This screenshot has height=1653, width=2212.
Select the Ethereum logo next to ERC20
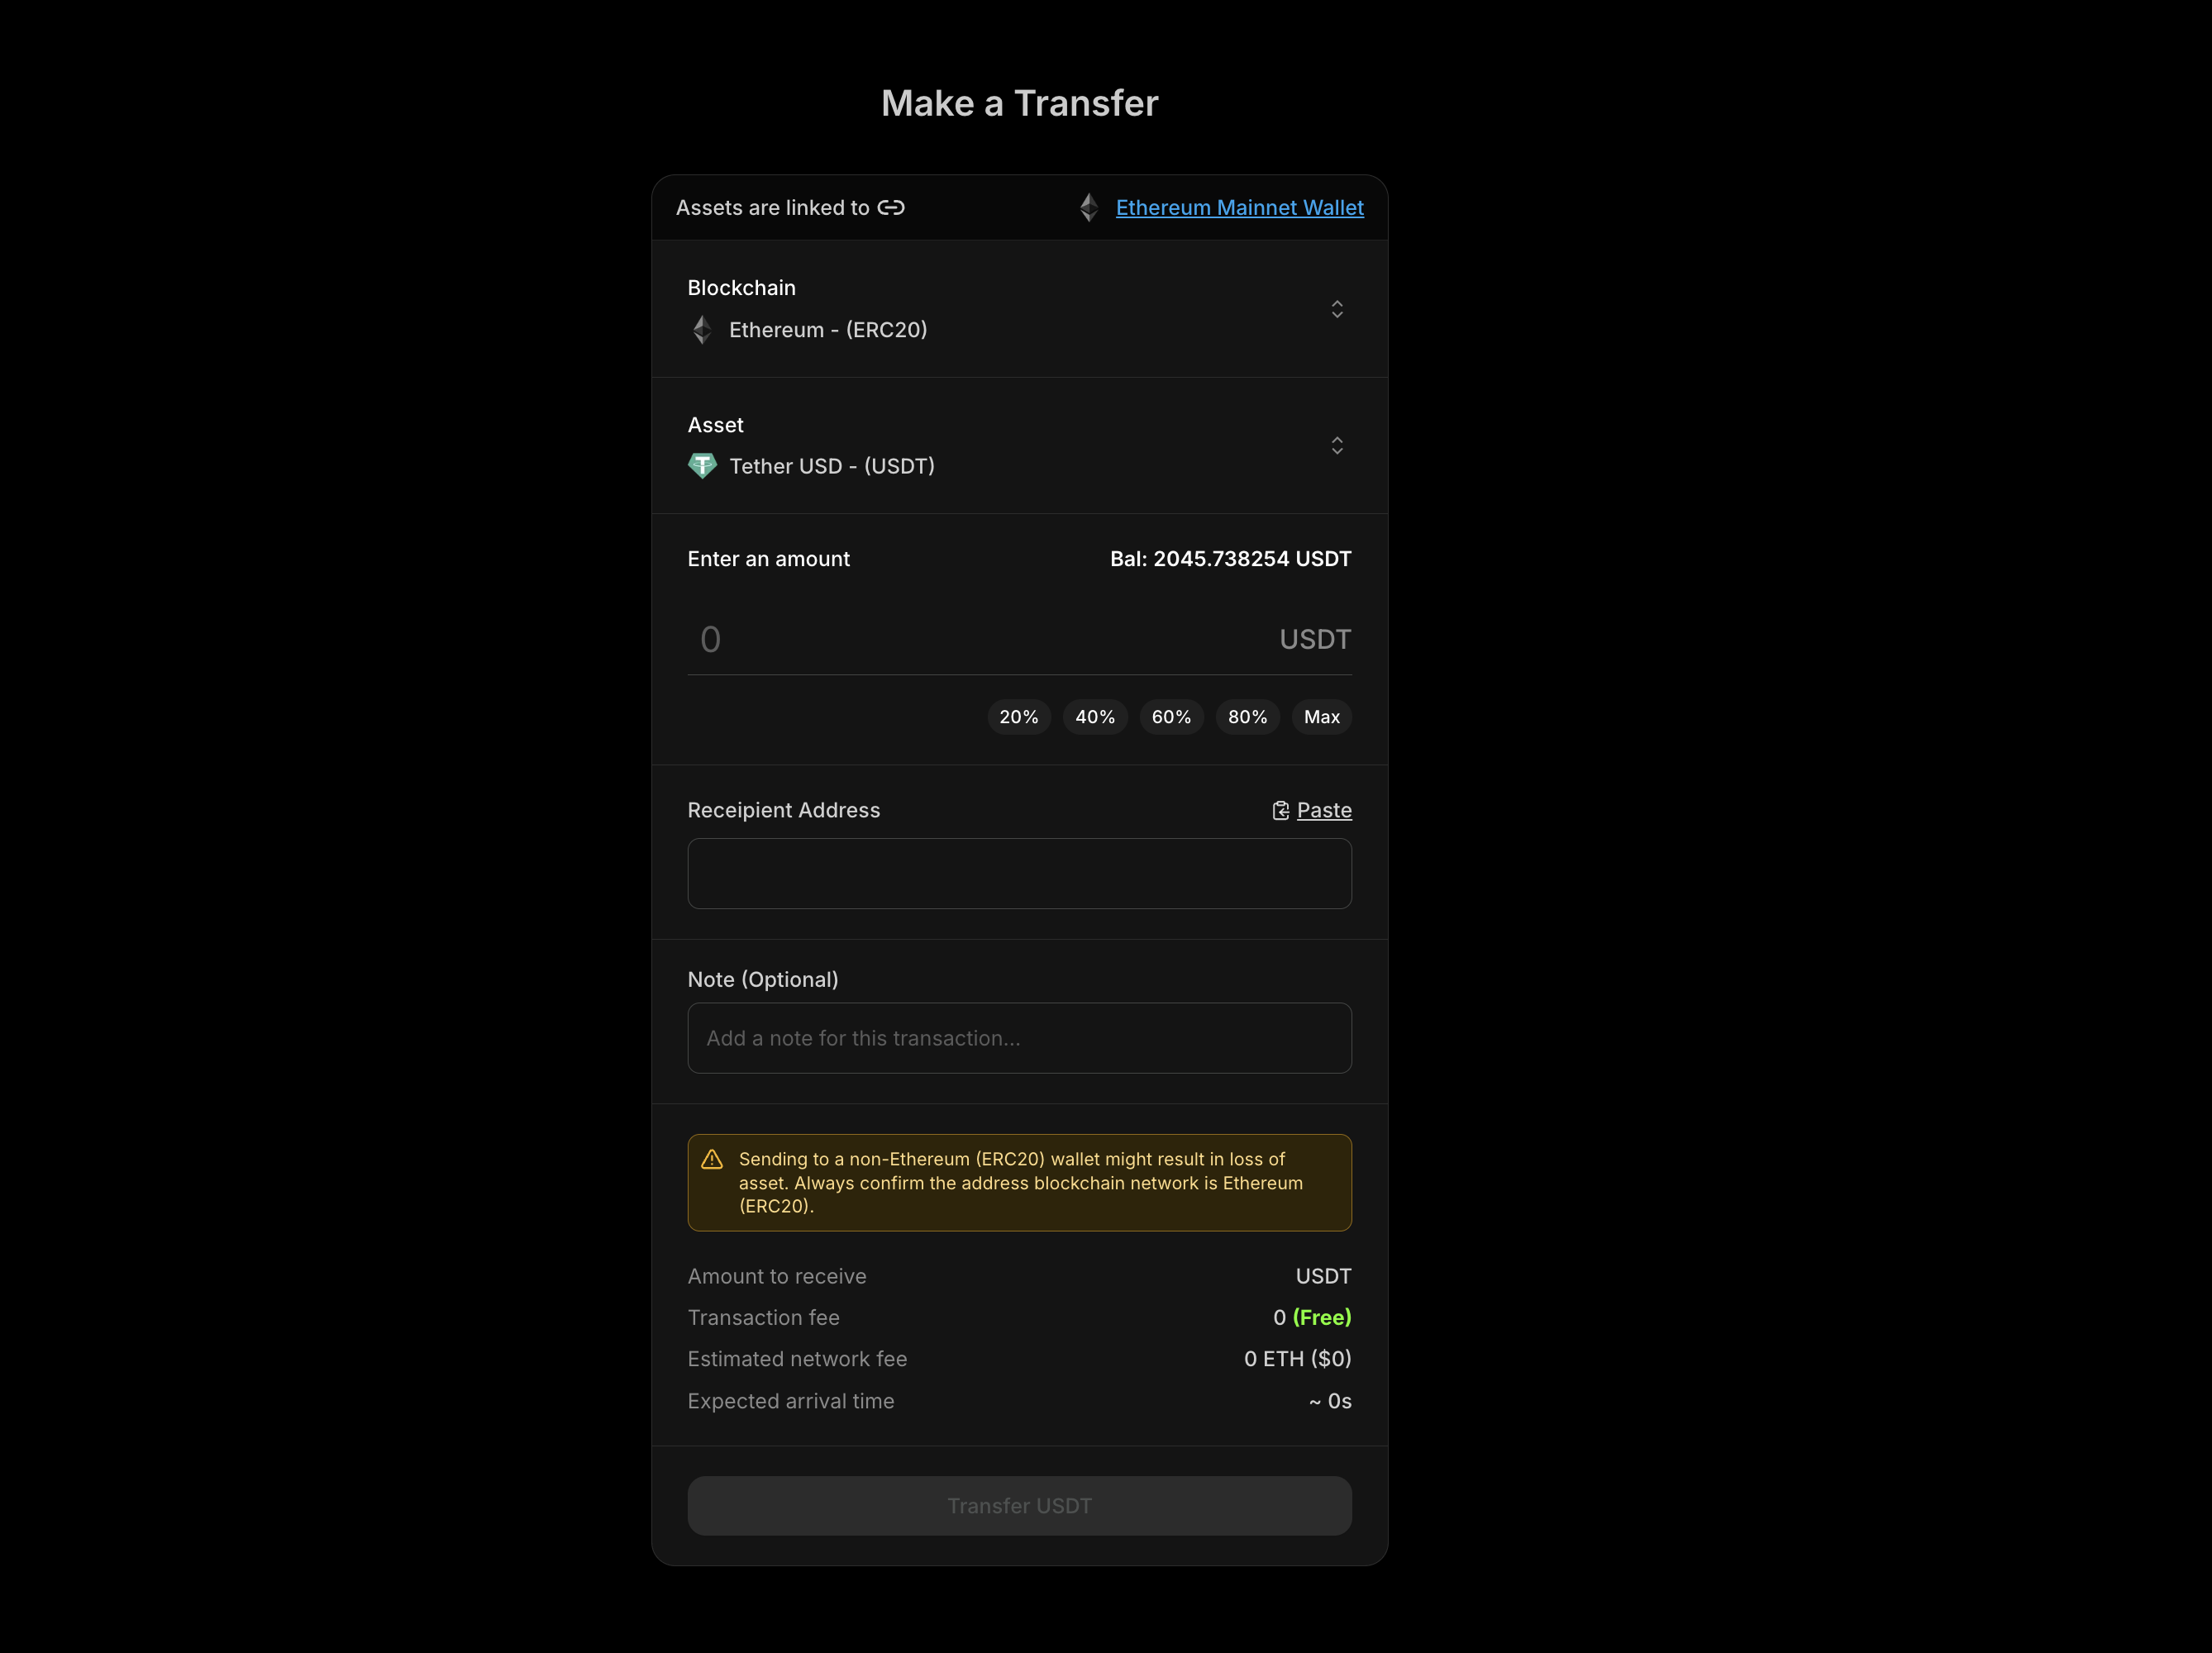(702, 329)
